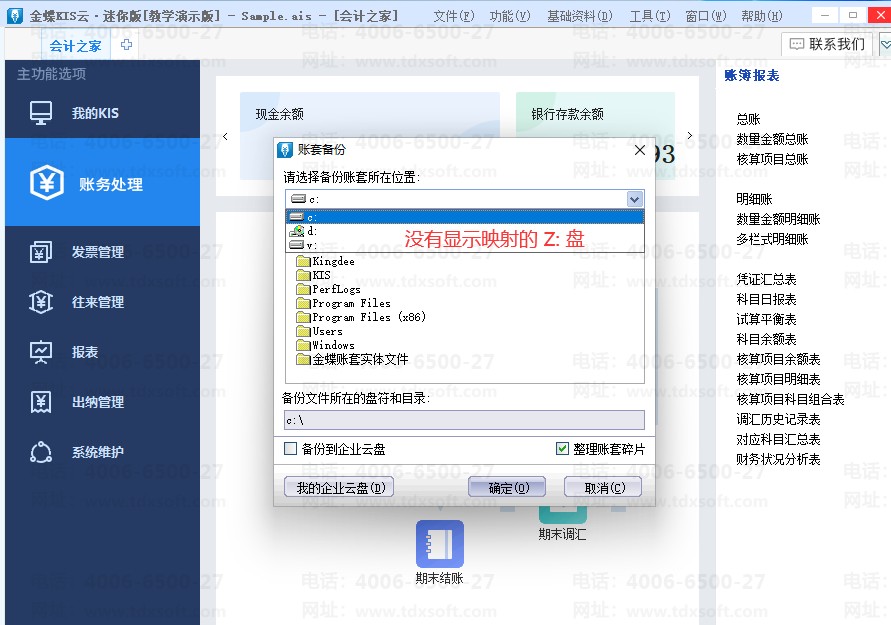Open 我的KIS monitor icon in sidebar
Image resolution: width=891 pixels, height=625 pixels.
41,112
